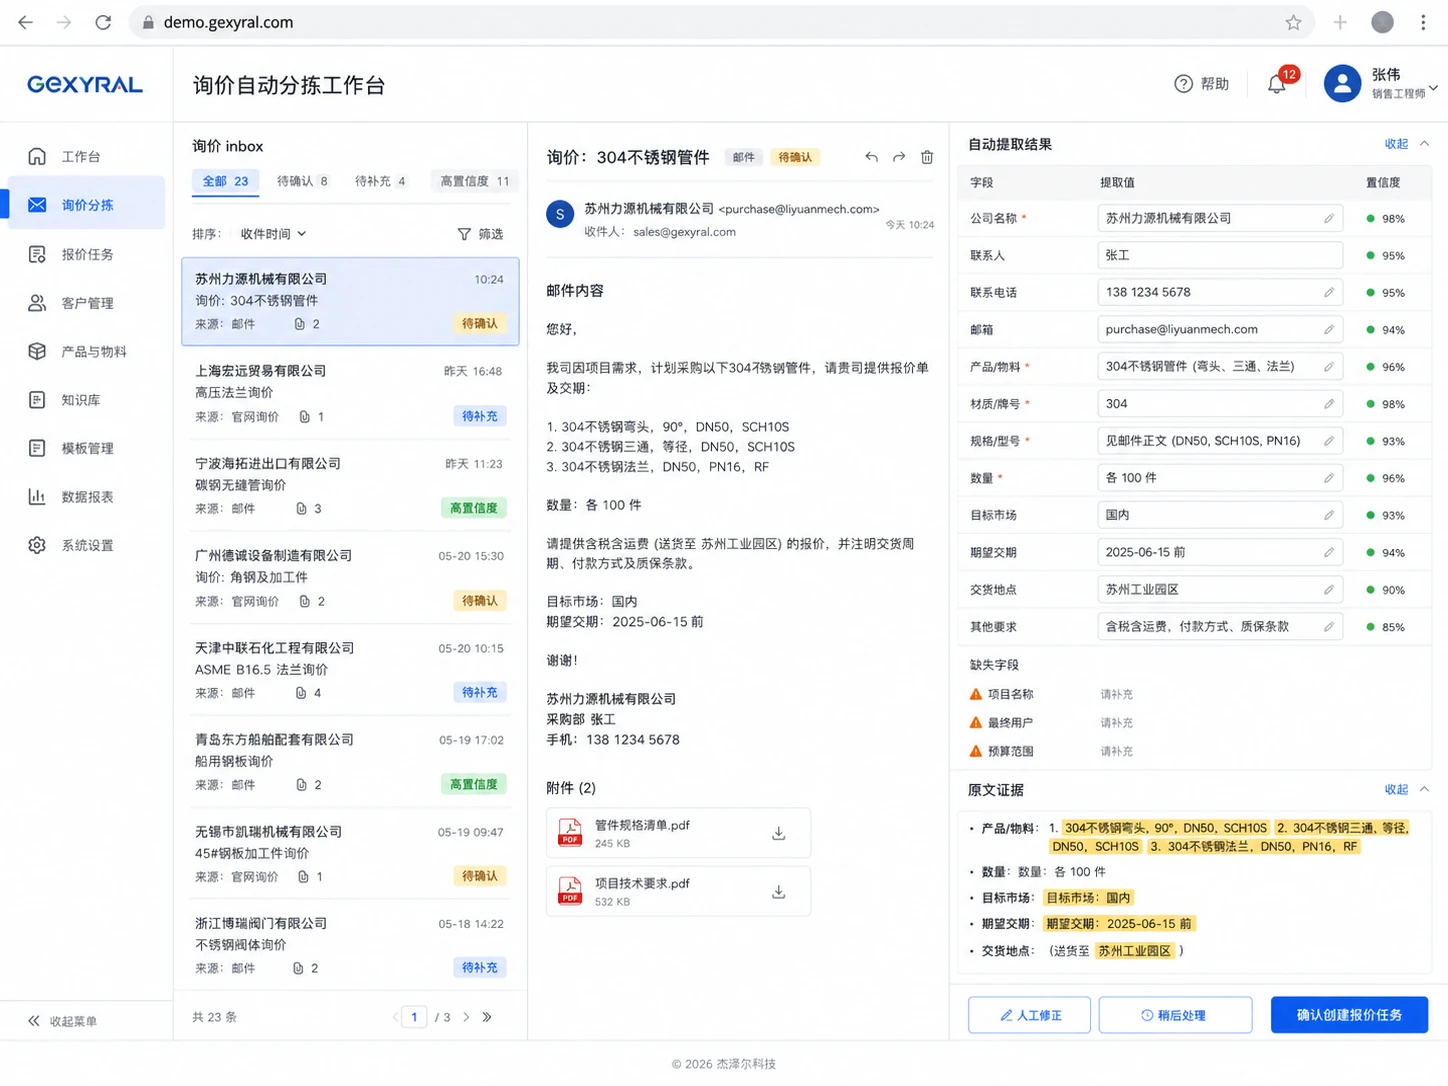
Task: Open 数据报表 in the sidebar
Action: pos(86,497)
